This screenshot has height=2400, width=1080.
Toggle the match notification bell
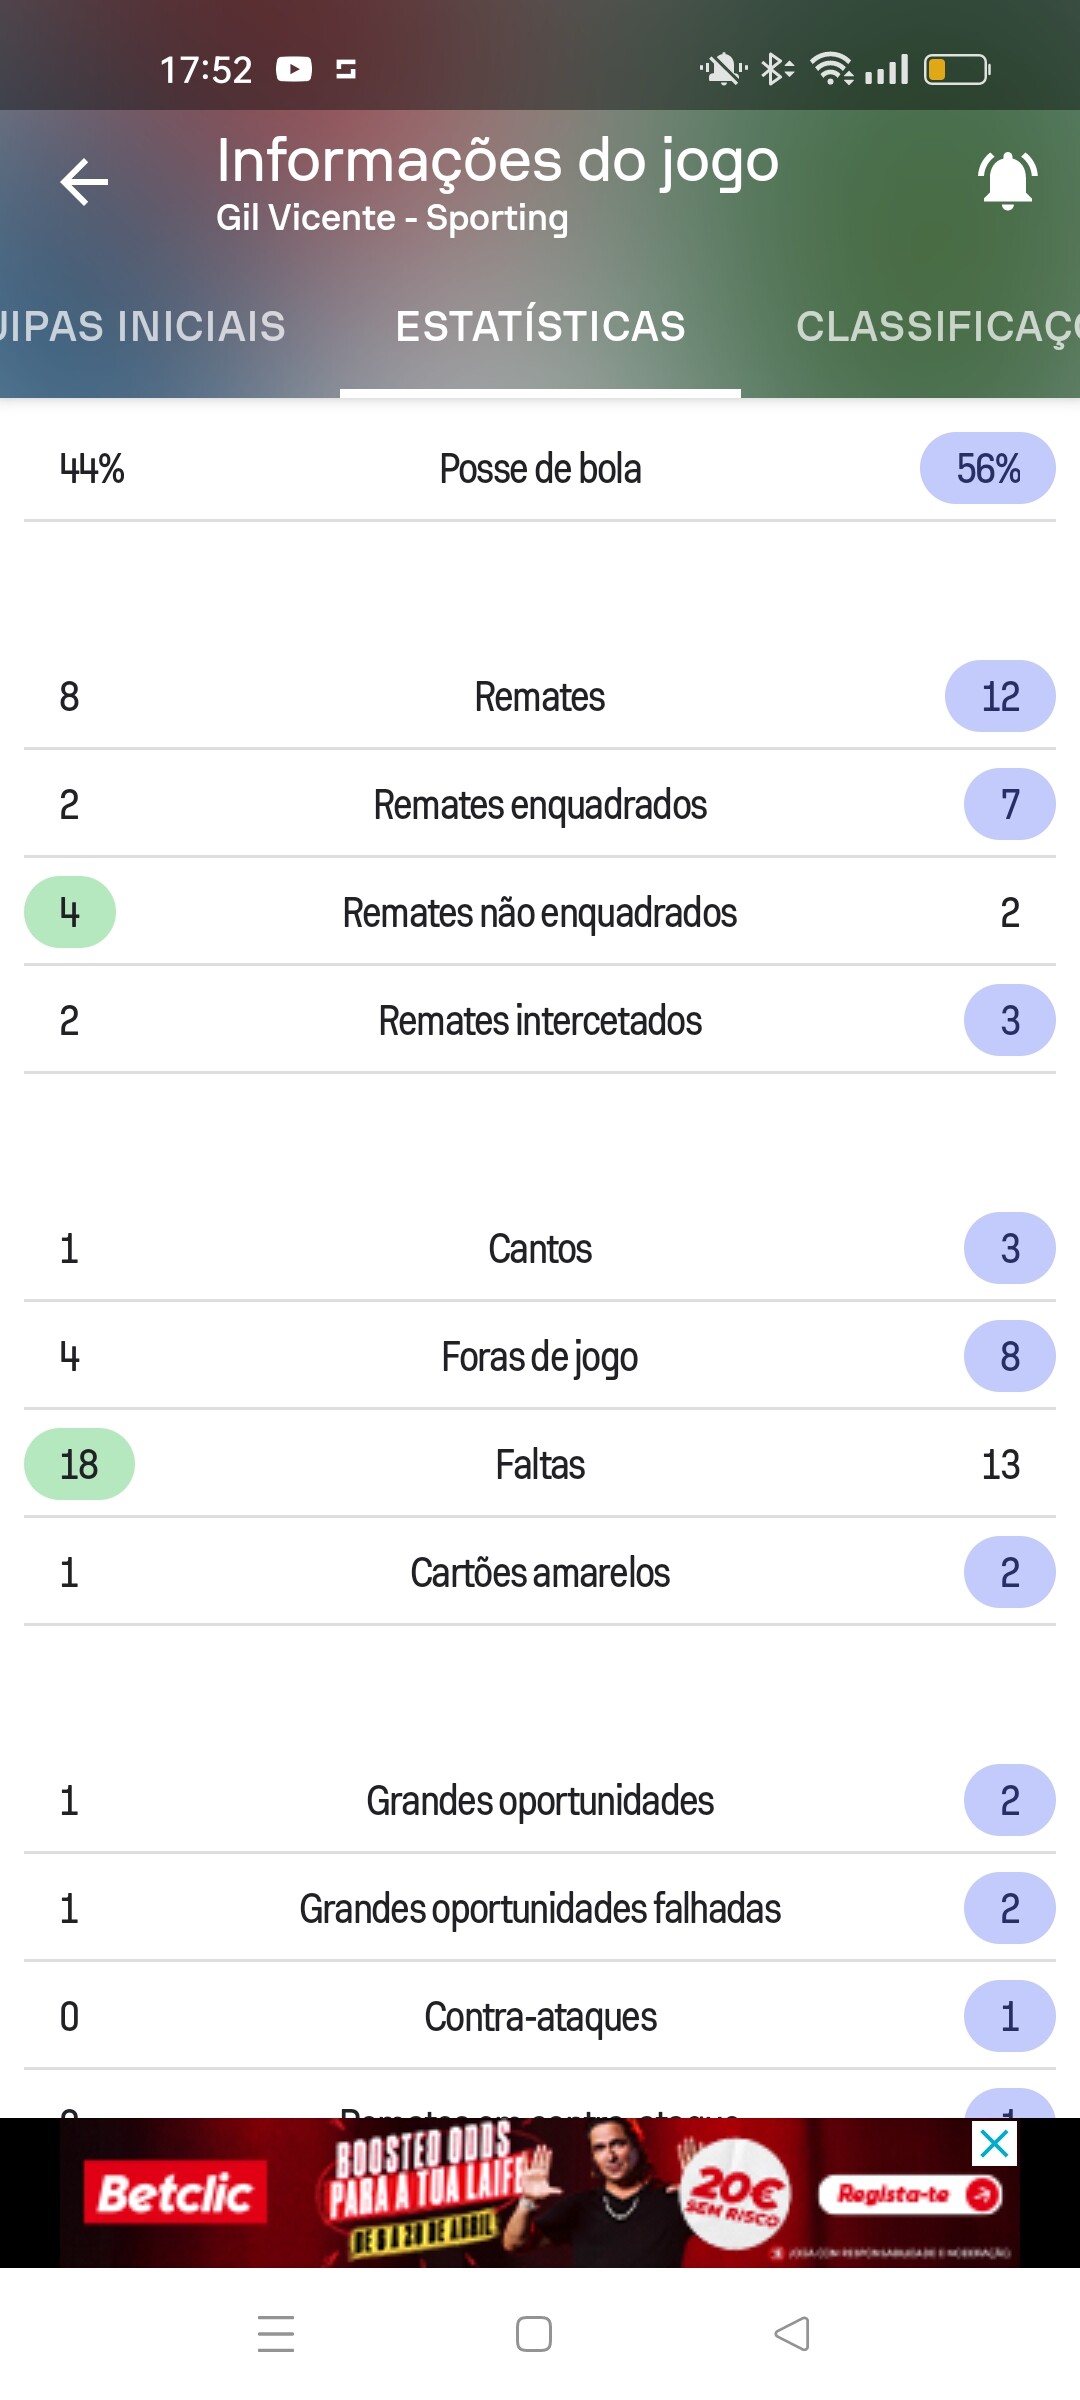[1007, 181]
